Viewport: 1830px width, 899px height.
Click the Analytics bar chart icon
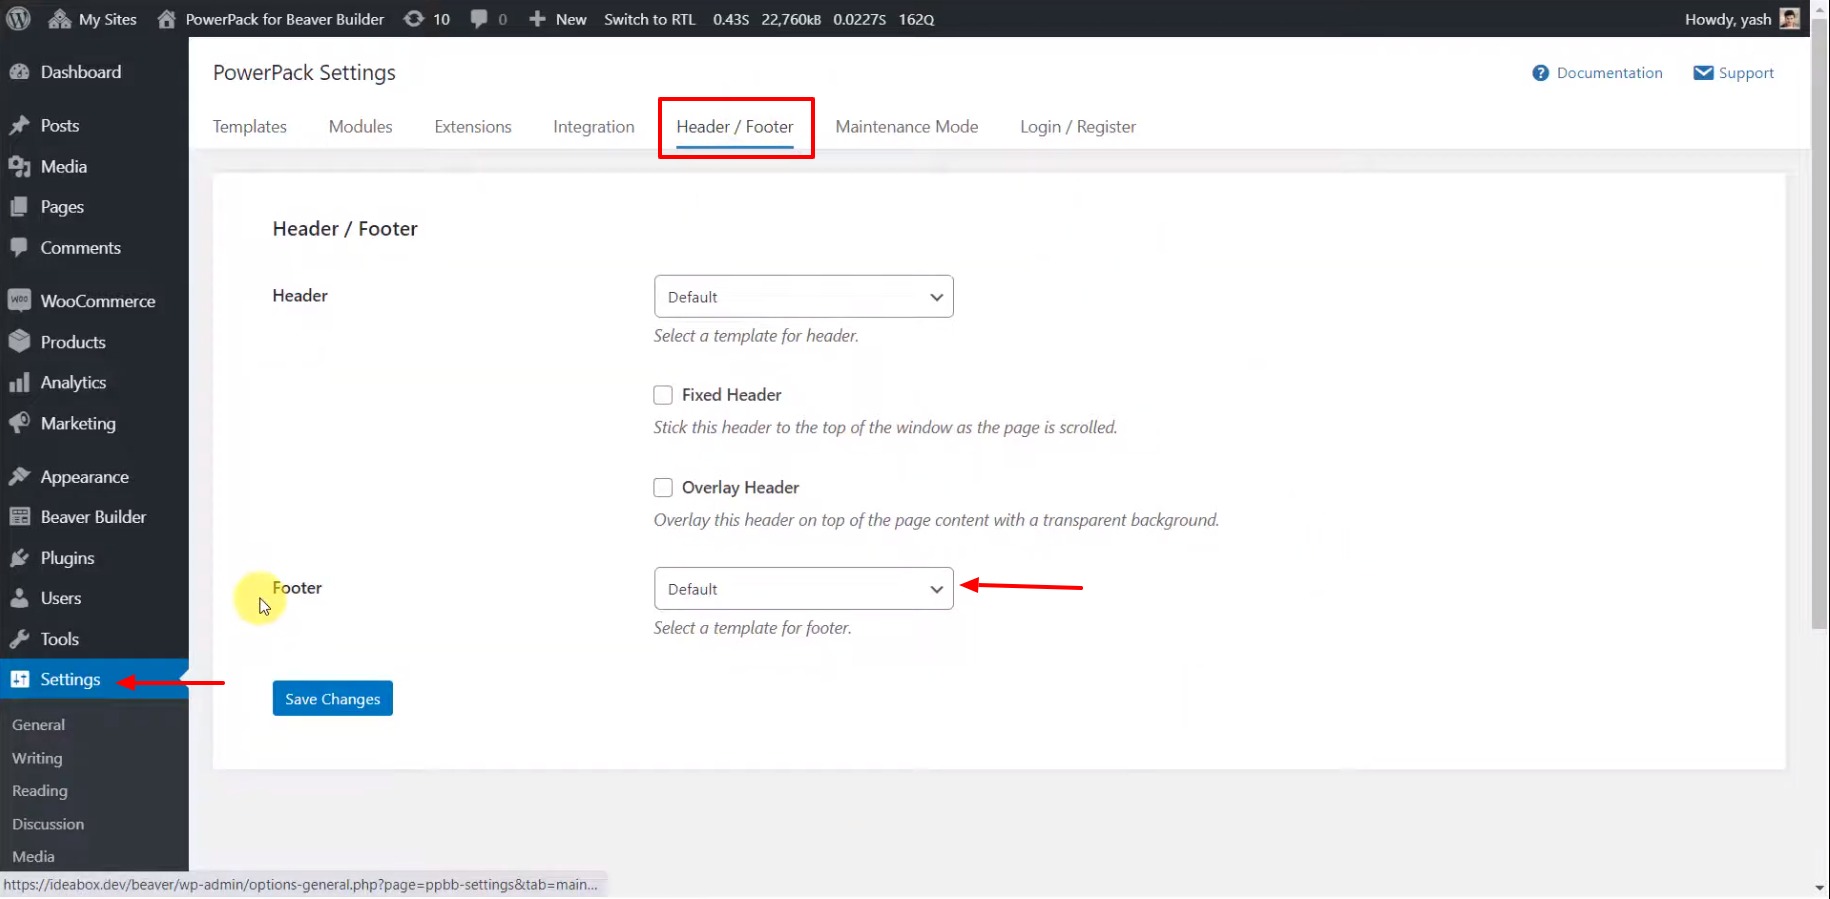click(x=19, y=383)
